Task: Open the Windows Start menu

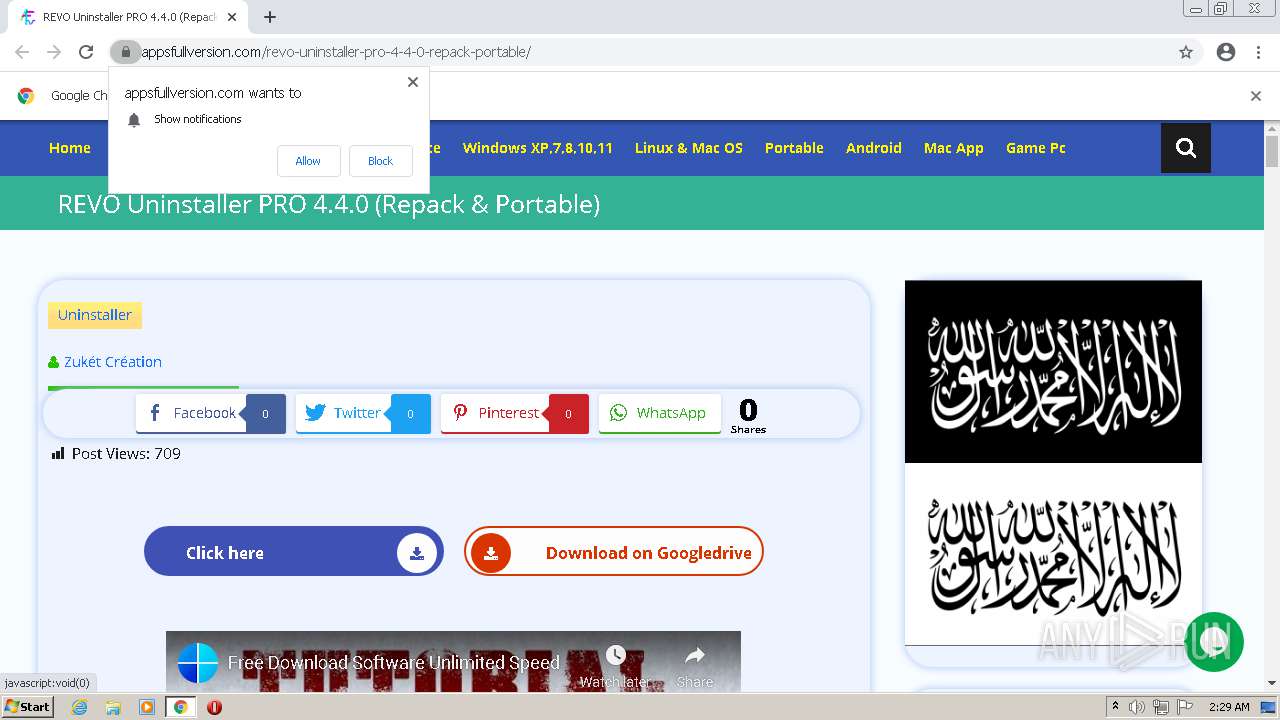Action: 27,707
